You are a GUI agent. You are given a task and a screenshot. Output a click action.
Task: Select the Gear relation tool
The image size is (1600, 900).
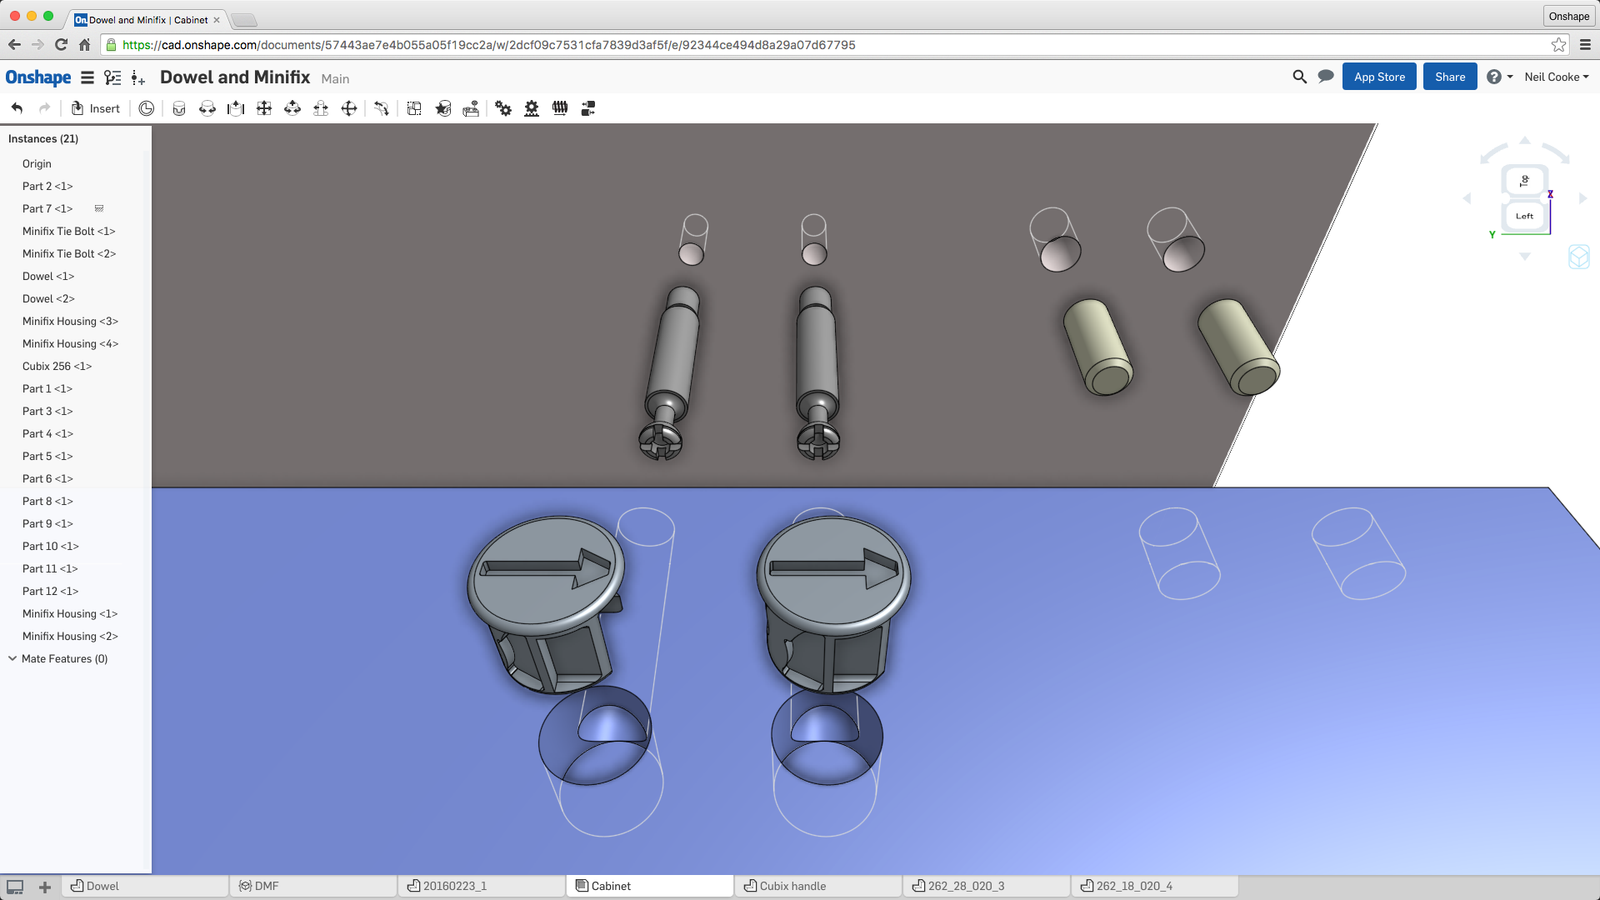click(503, 108)
